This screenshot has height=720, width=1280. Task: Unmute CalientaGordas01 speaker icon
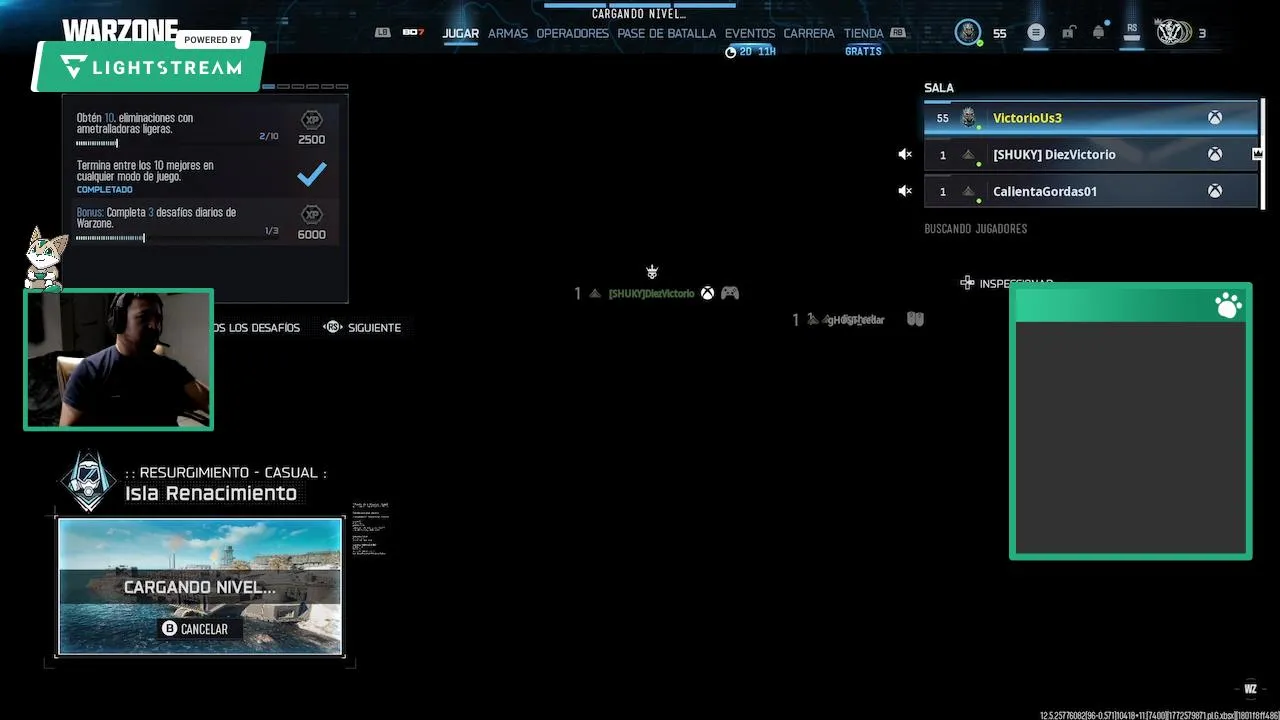coord(905,191)
